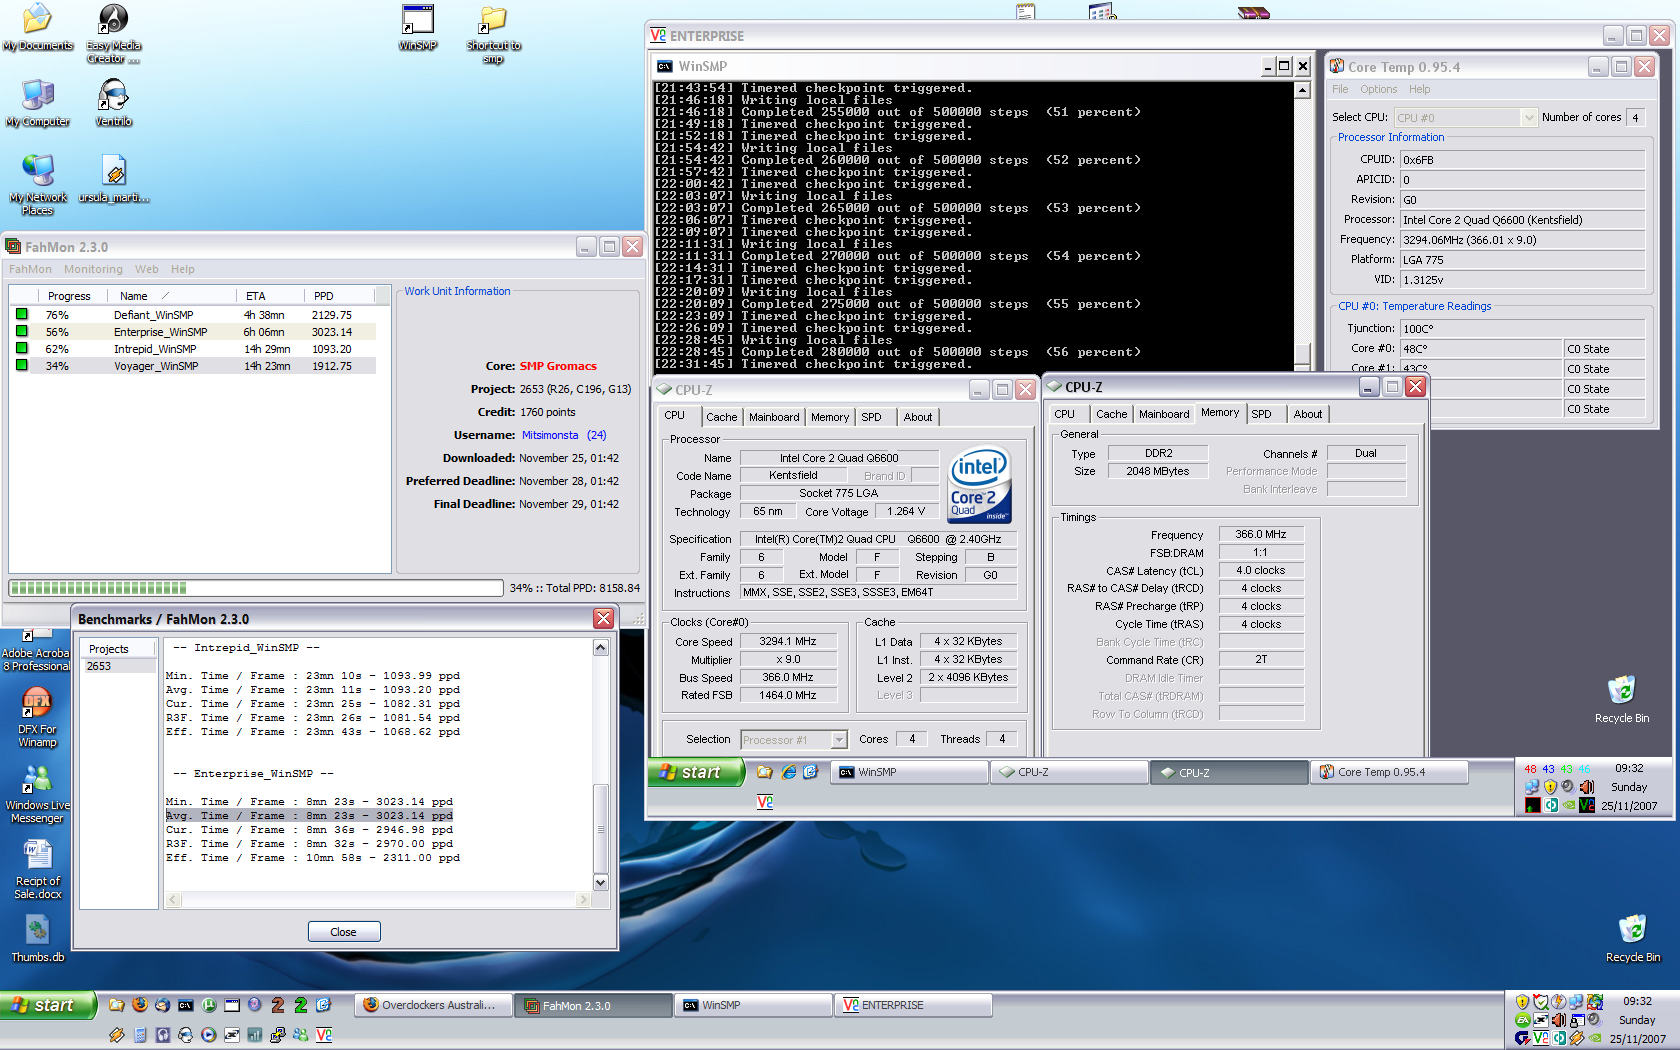Open Adobe Acrobat 8 Professional shortcut

36,651
